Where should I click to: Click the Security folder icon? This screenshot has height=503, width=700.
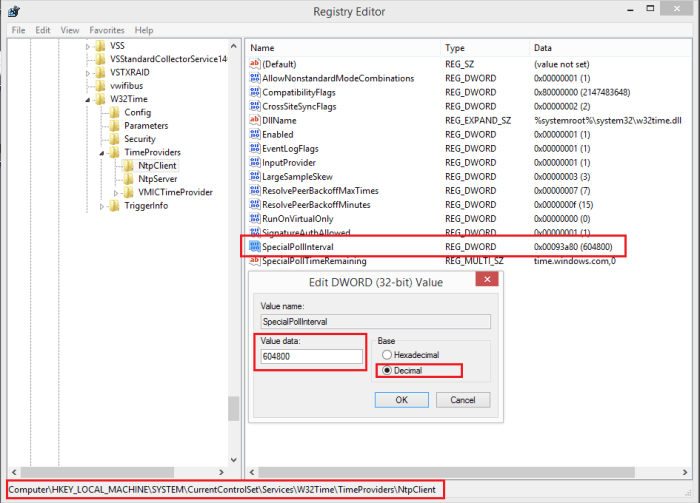115,139
